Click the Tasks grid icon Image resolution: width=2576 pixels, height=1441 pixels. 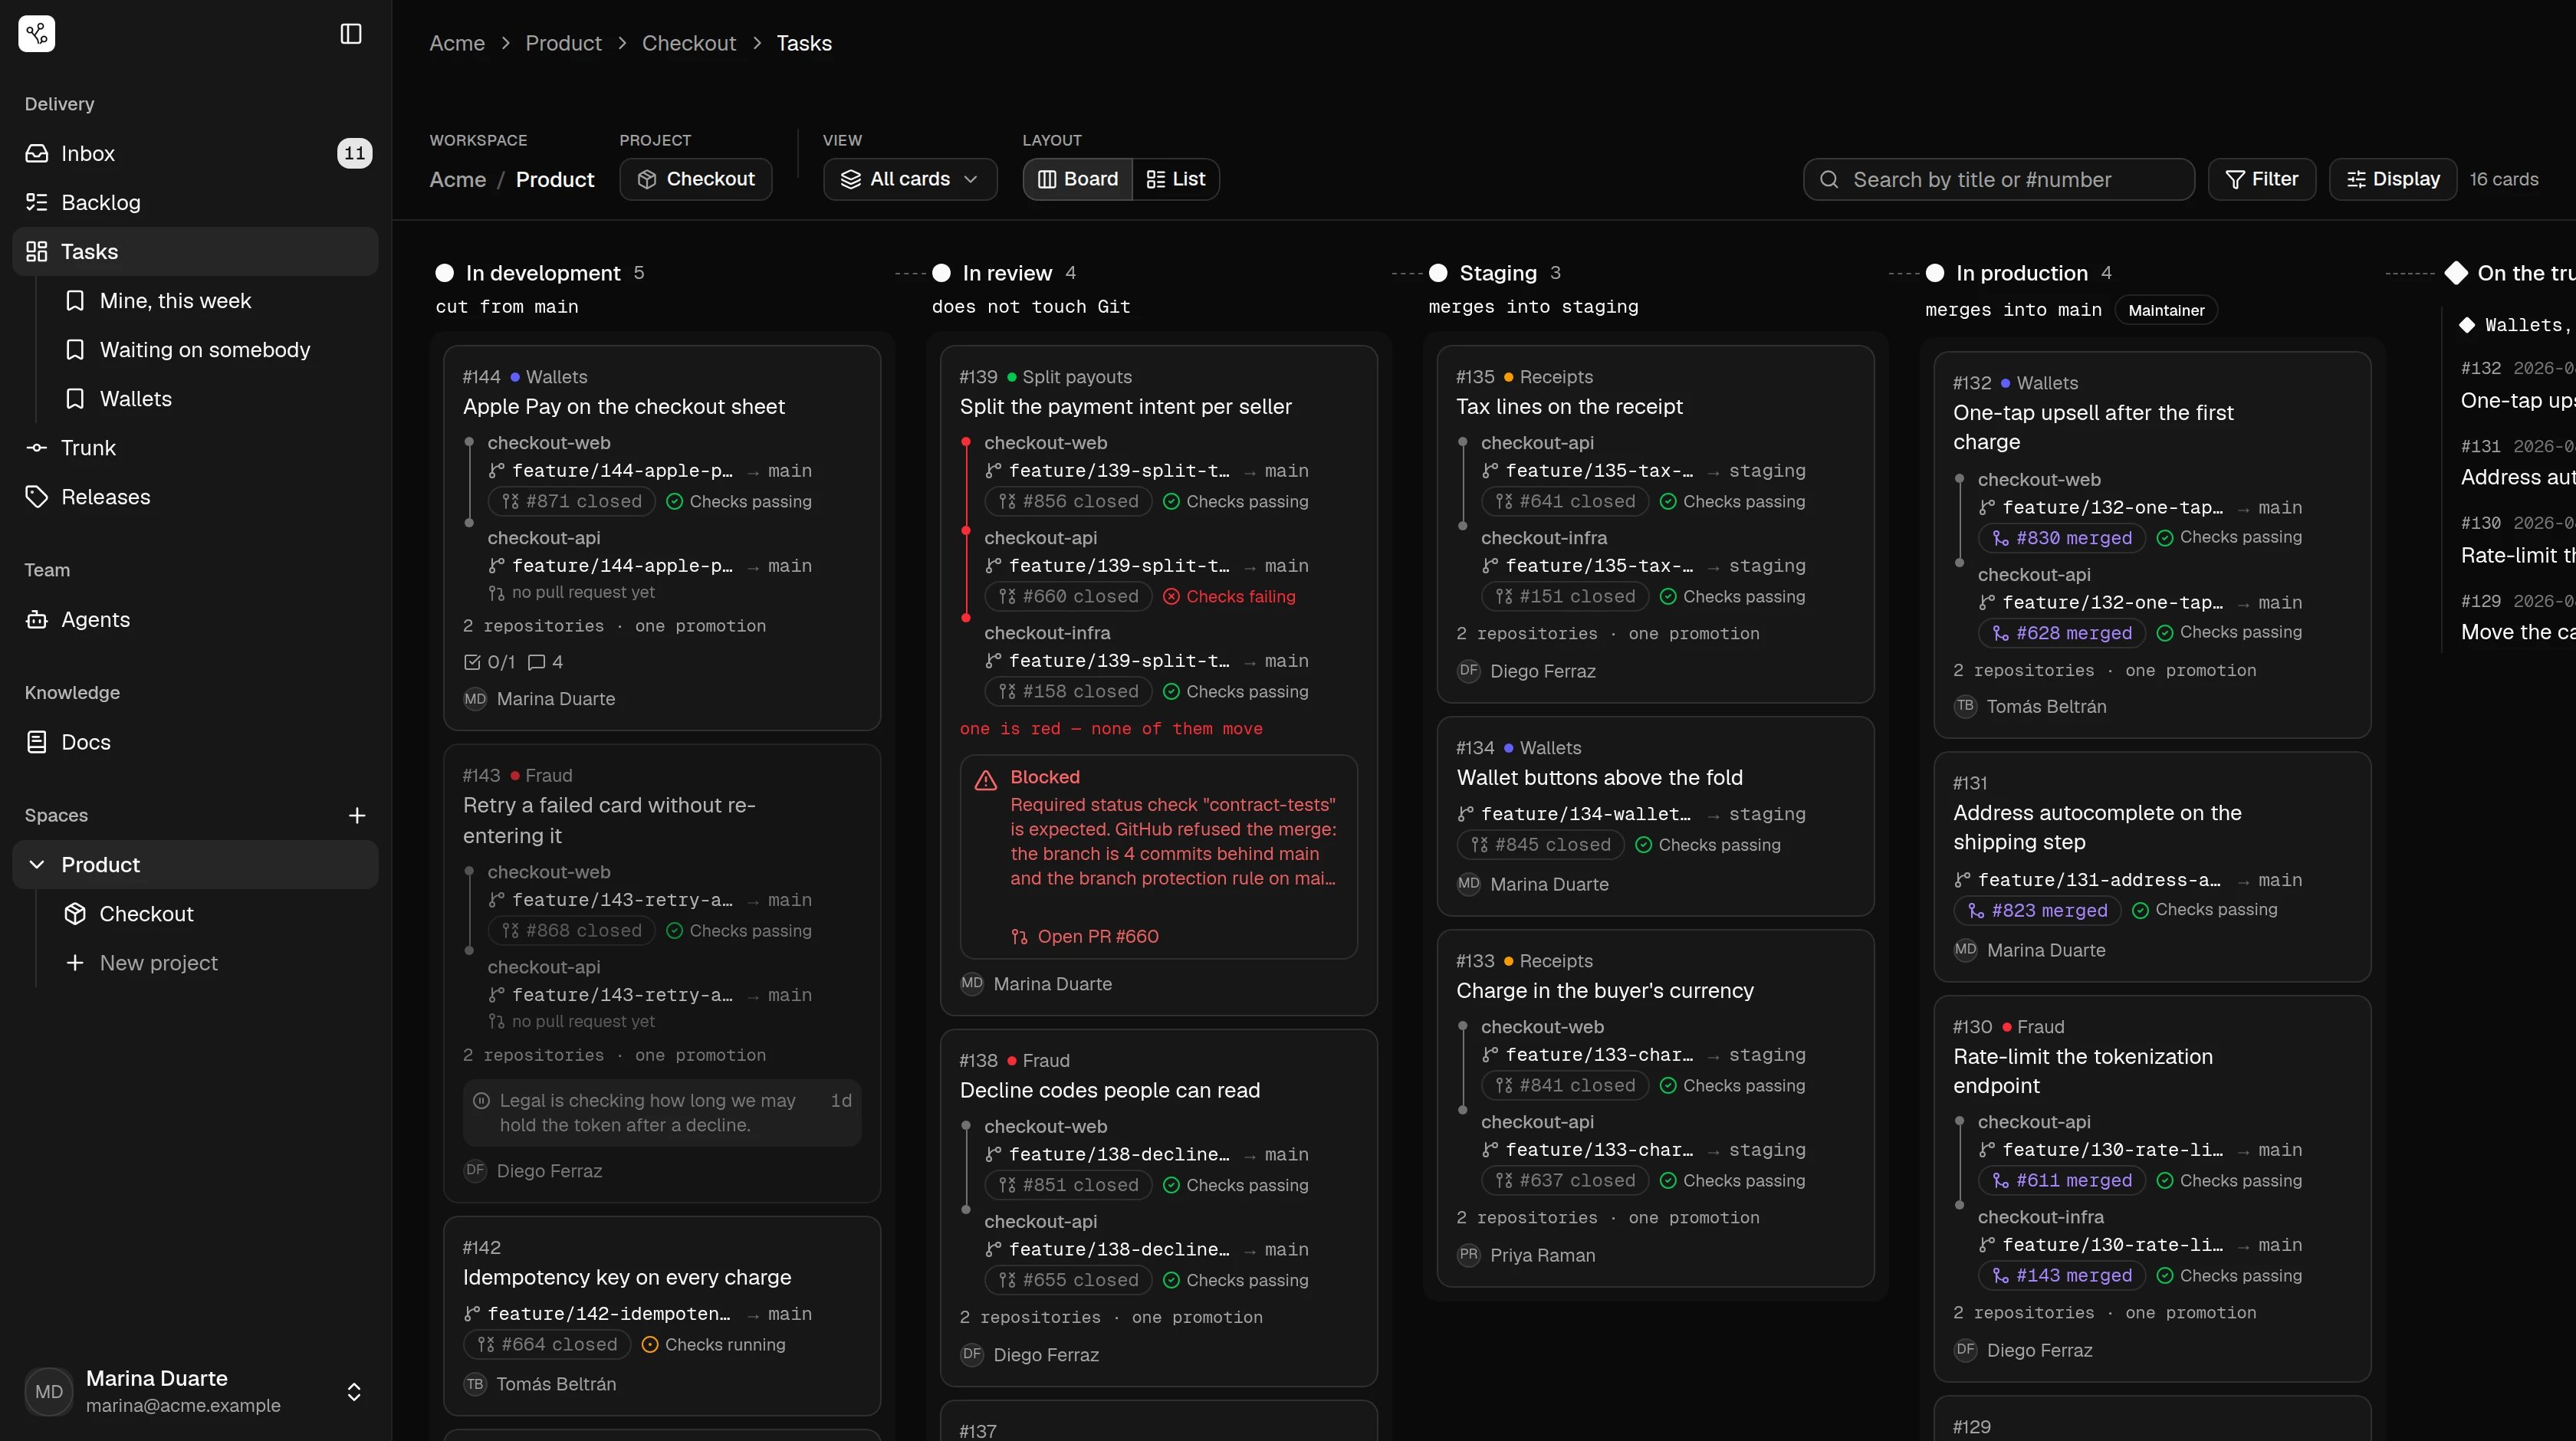pos(37,251)
